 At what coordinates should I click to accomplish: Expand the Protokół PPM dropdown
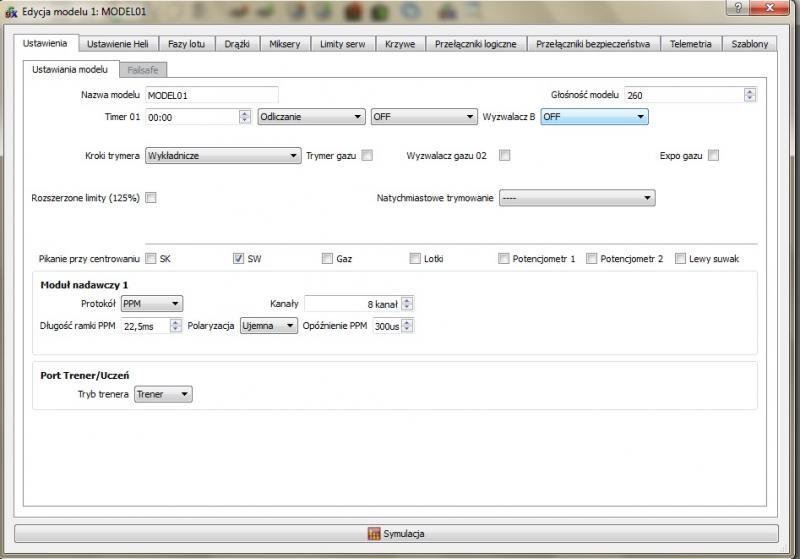pyautogui.click(x=152, y=303)
